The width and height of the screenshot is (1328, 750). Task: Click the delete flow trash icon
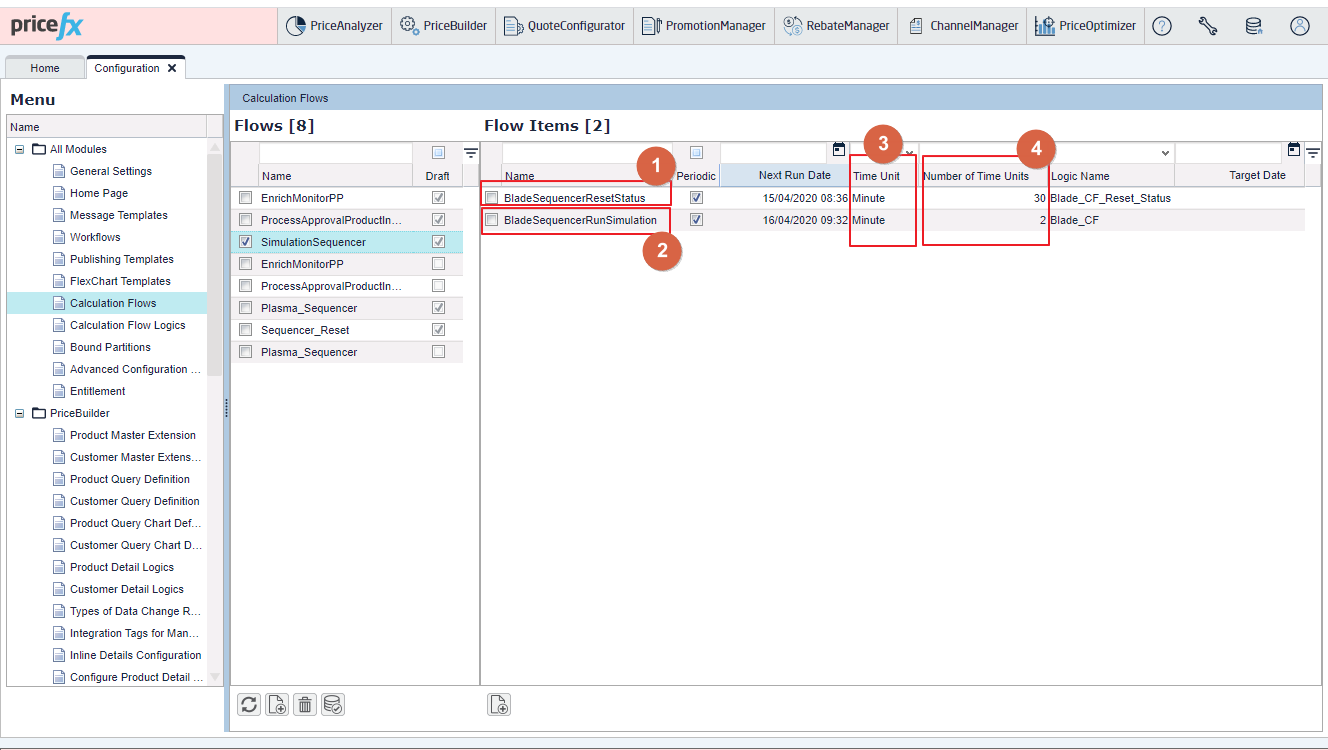coord(305,705)
